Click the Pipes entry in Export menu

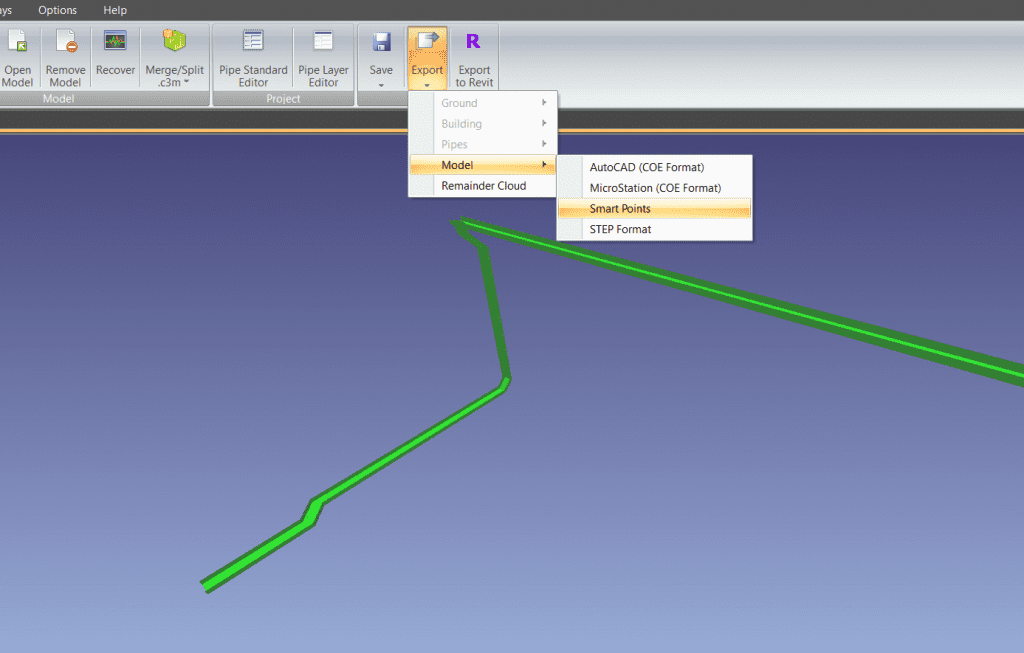tap(483, 144)
